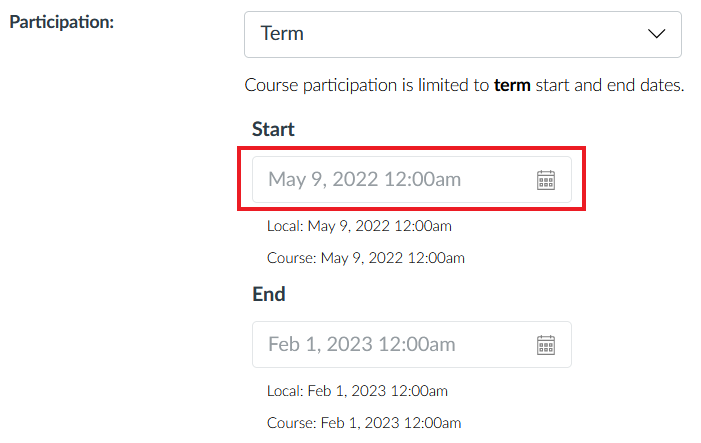
Task: Select Local May 9, 2022 time text
Action: coord(359,226)
